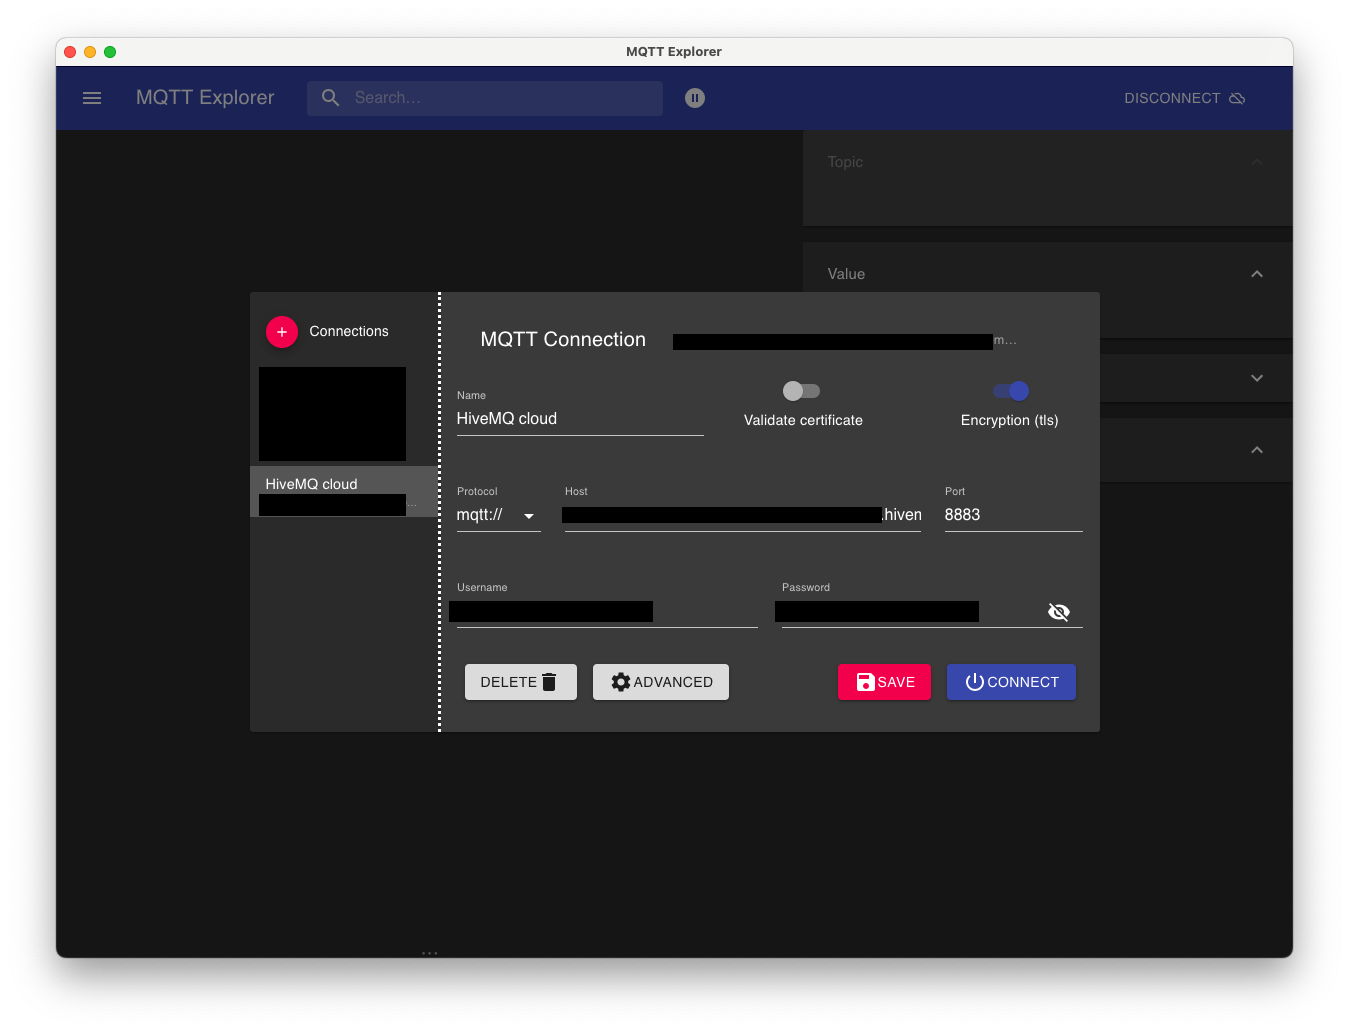1349x1032 pixels.
Task: Click the floppy disk icon on SAVE
Action: [865, 681]
